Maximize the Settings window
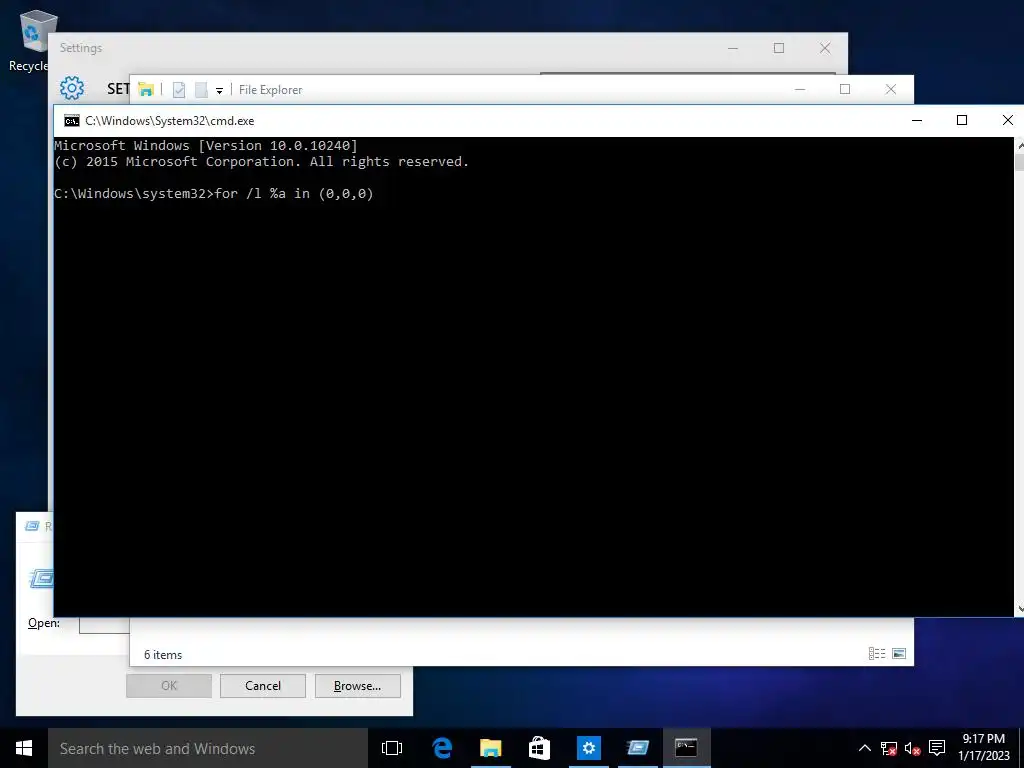 (x=778, y=48)
